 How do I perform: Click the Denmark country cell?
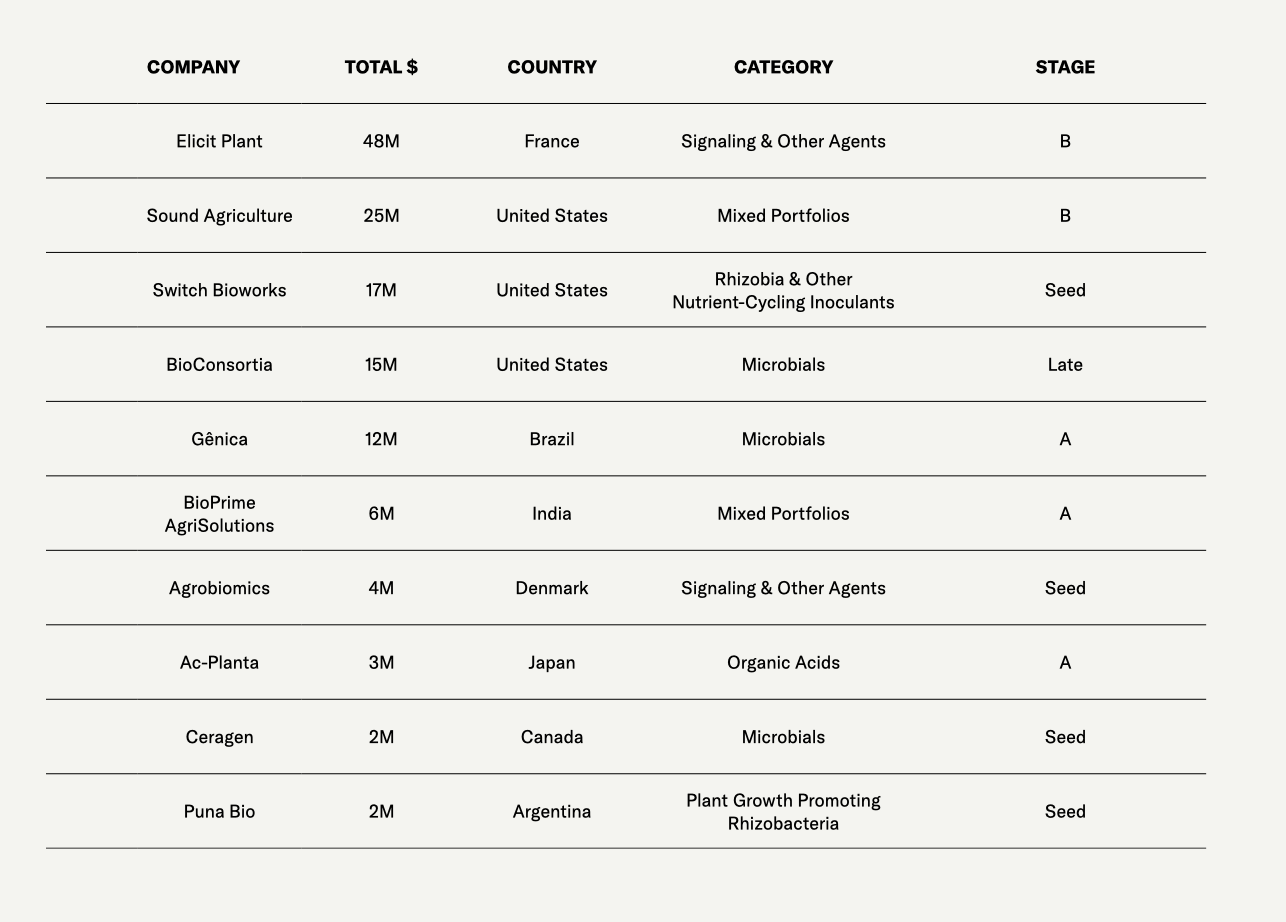point(551,588)
